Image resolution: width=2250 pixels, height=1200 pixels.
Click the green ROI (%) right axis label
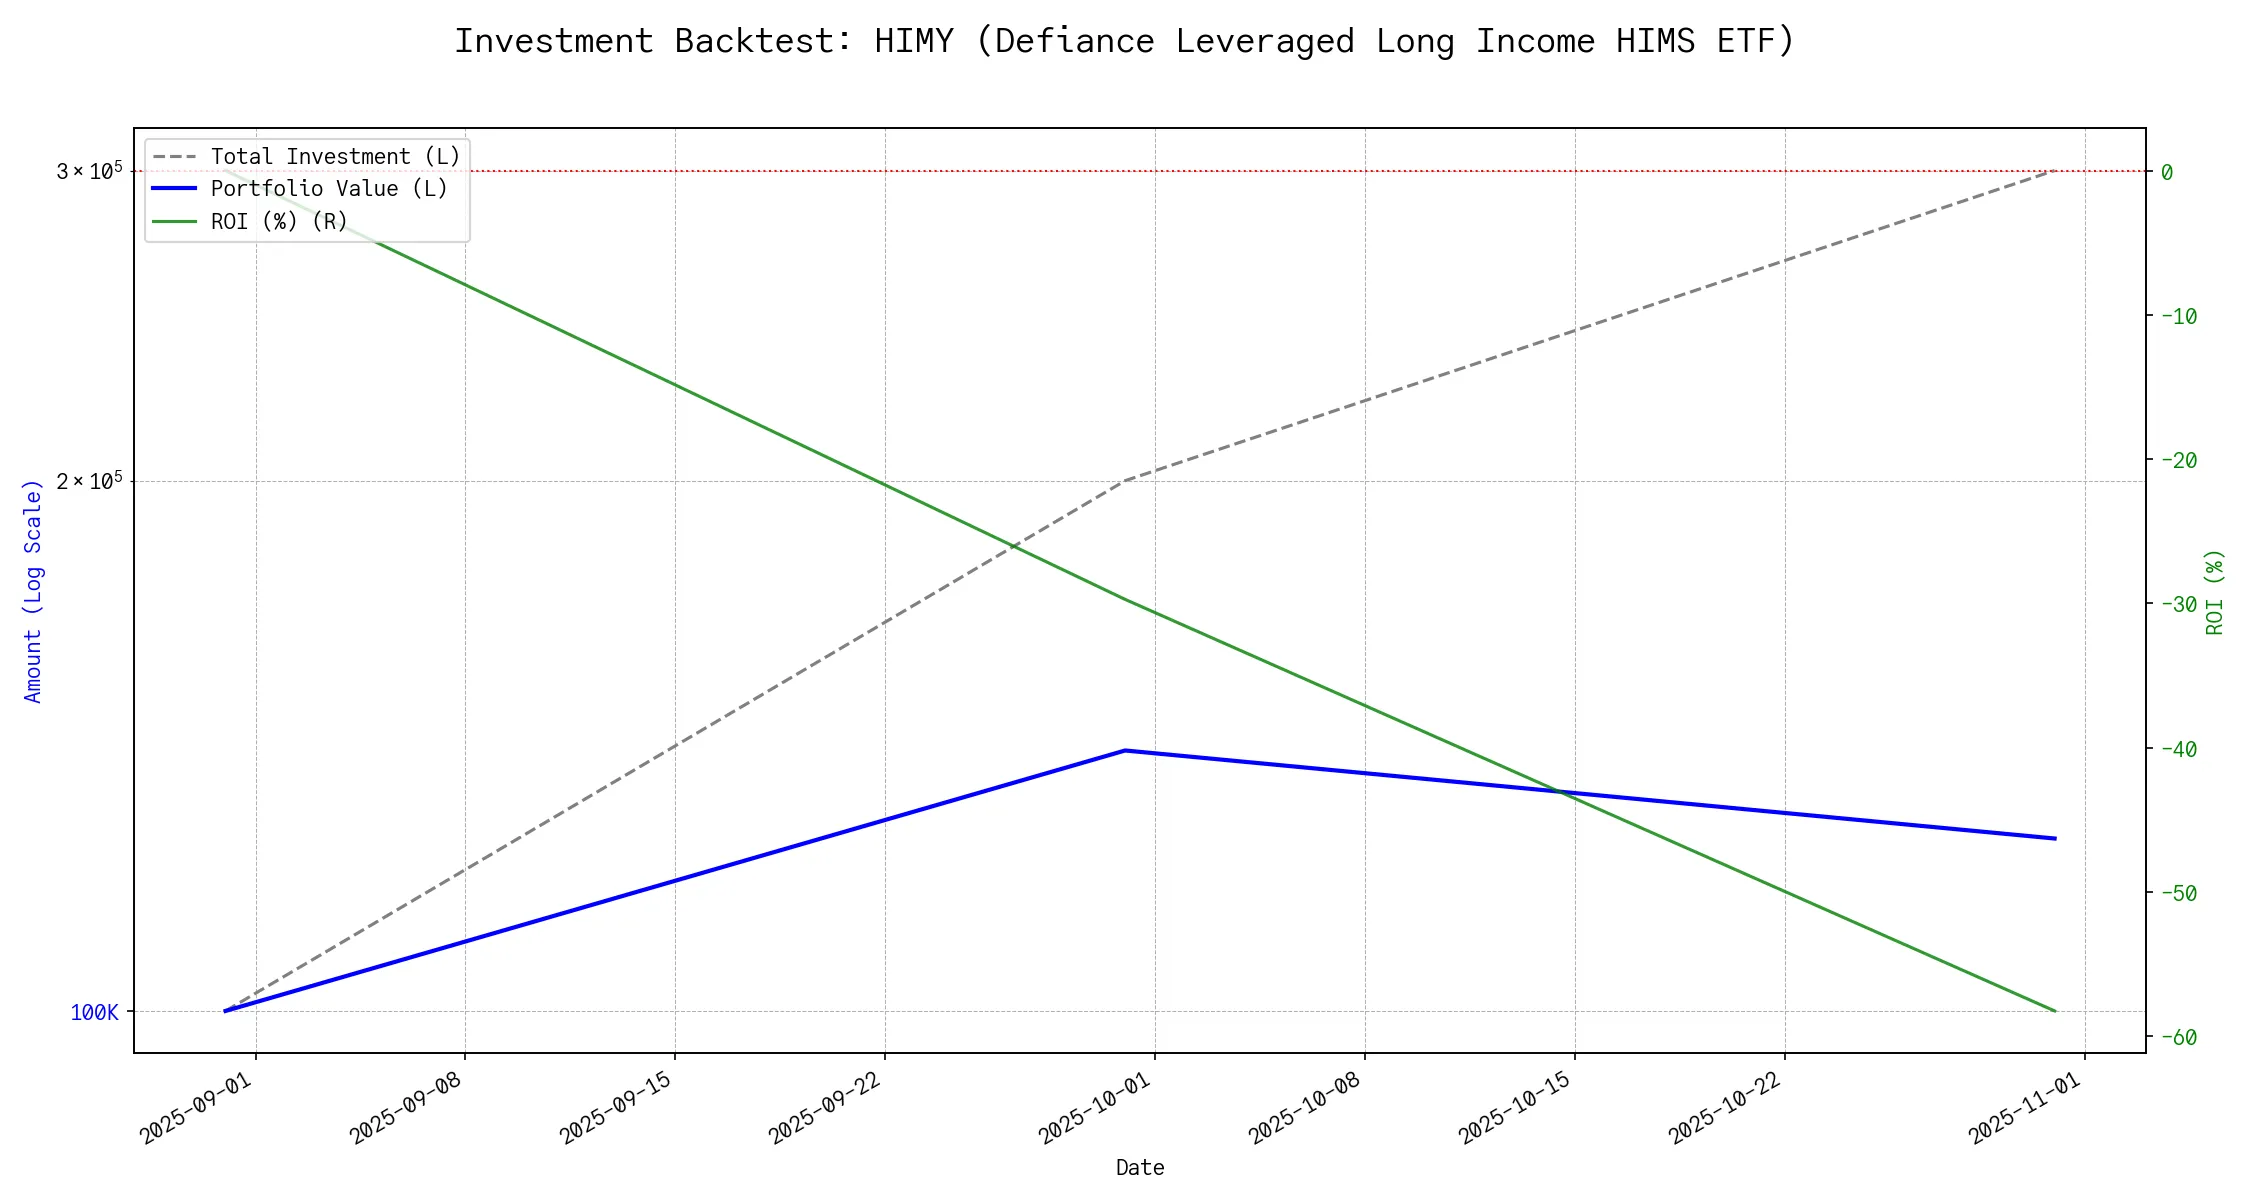(2214, 591)
